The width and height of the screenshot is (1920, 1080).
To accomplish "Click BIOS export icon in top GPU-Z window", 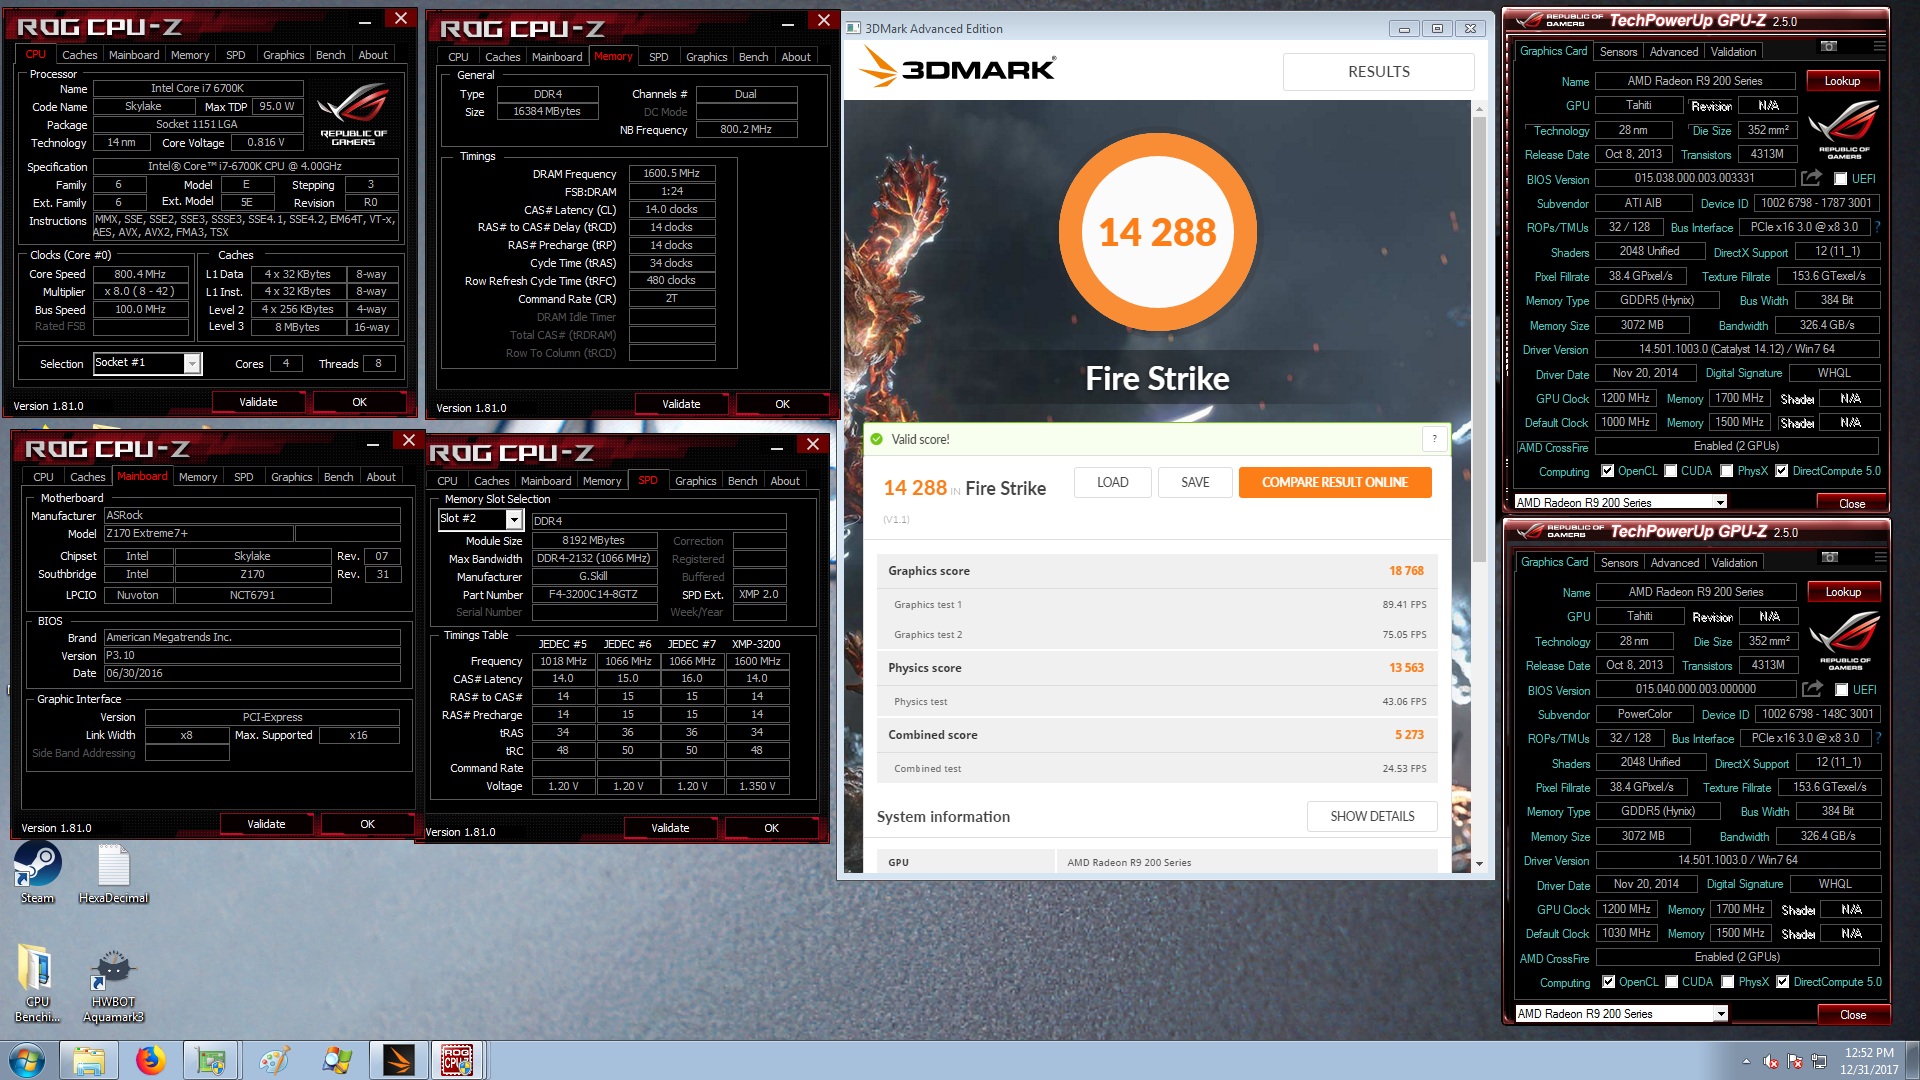I will point(1811,178).
